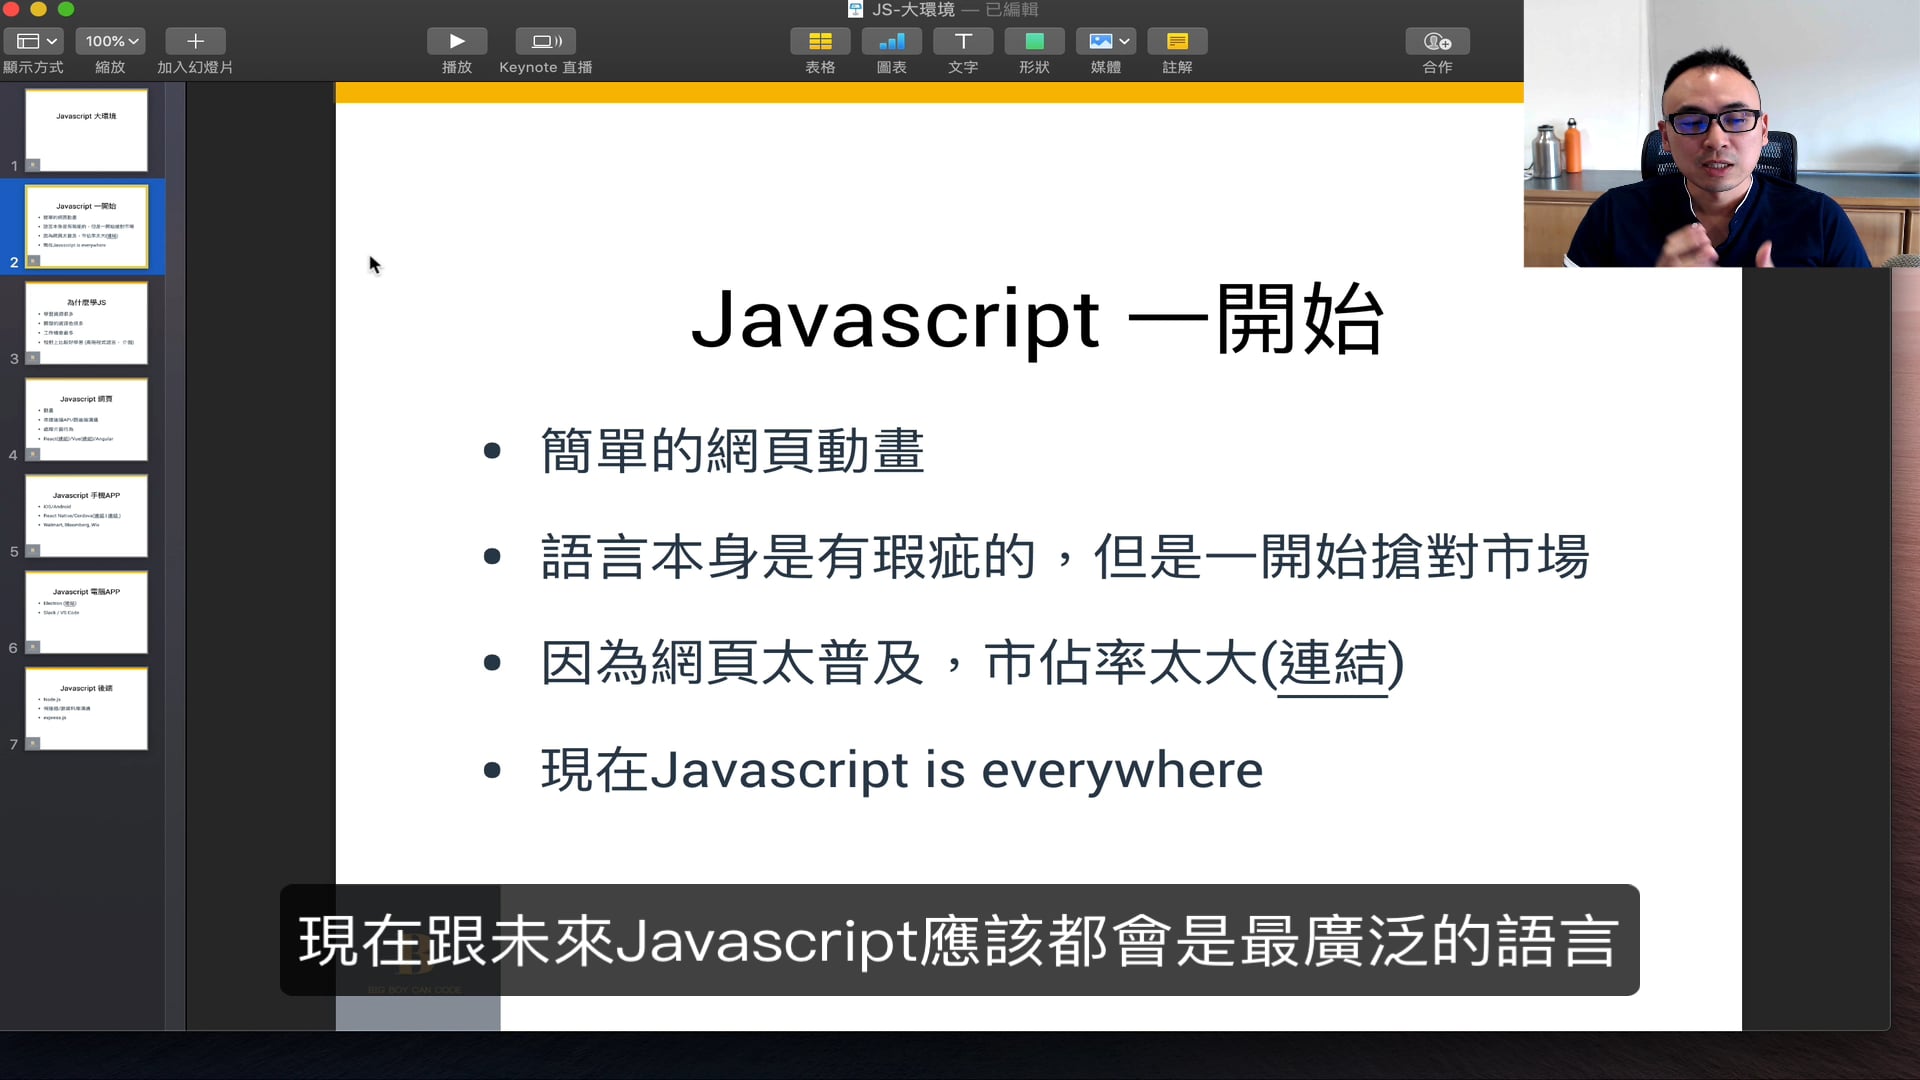Open the view options dropdown
1920x1080 pixels.
coord(34,41)
